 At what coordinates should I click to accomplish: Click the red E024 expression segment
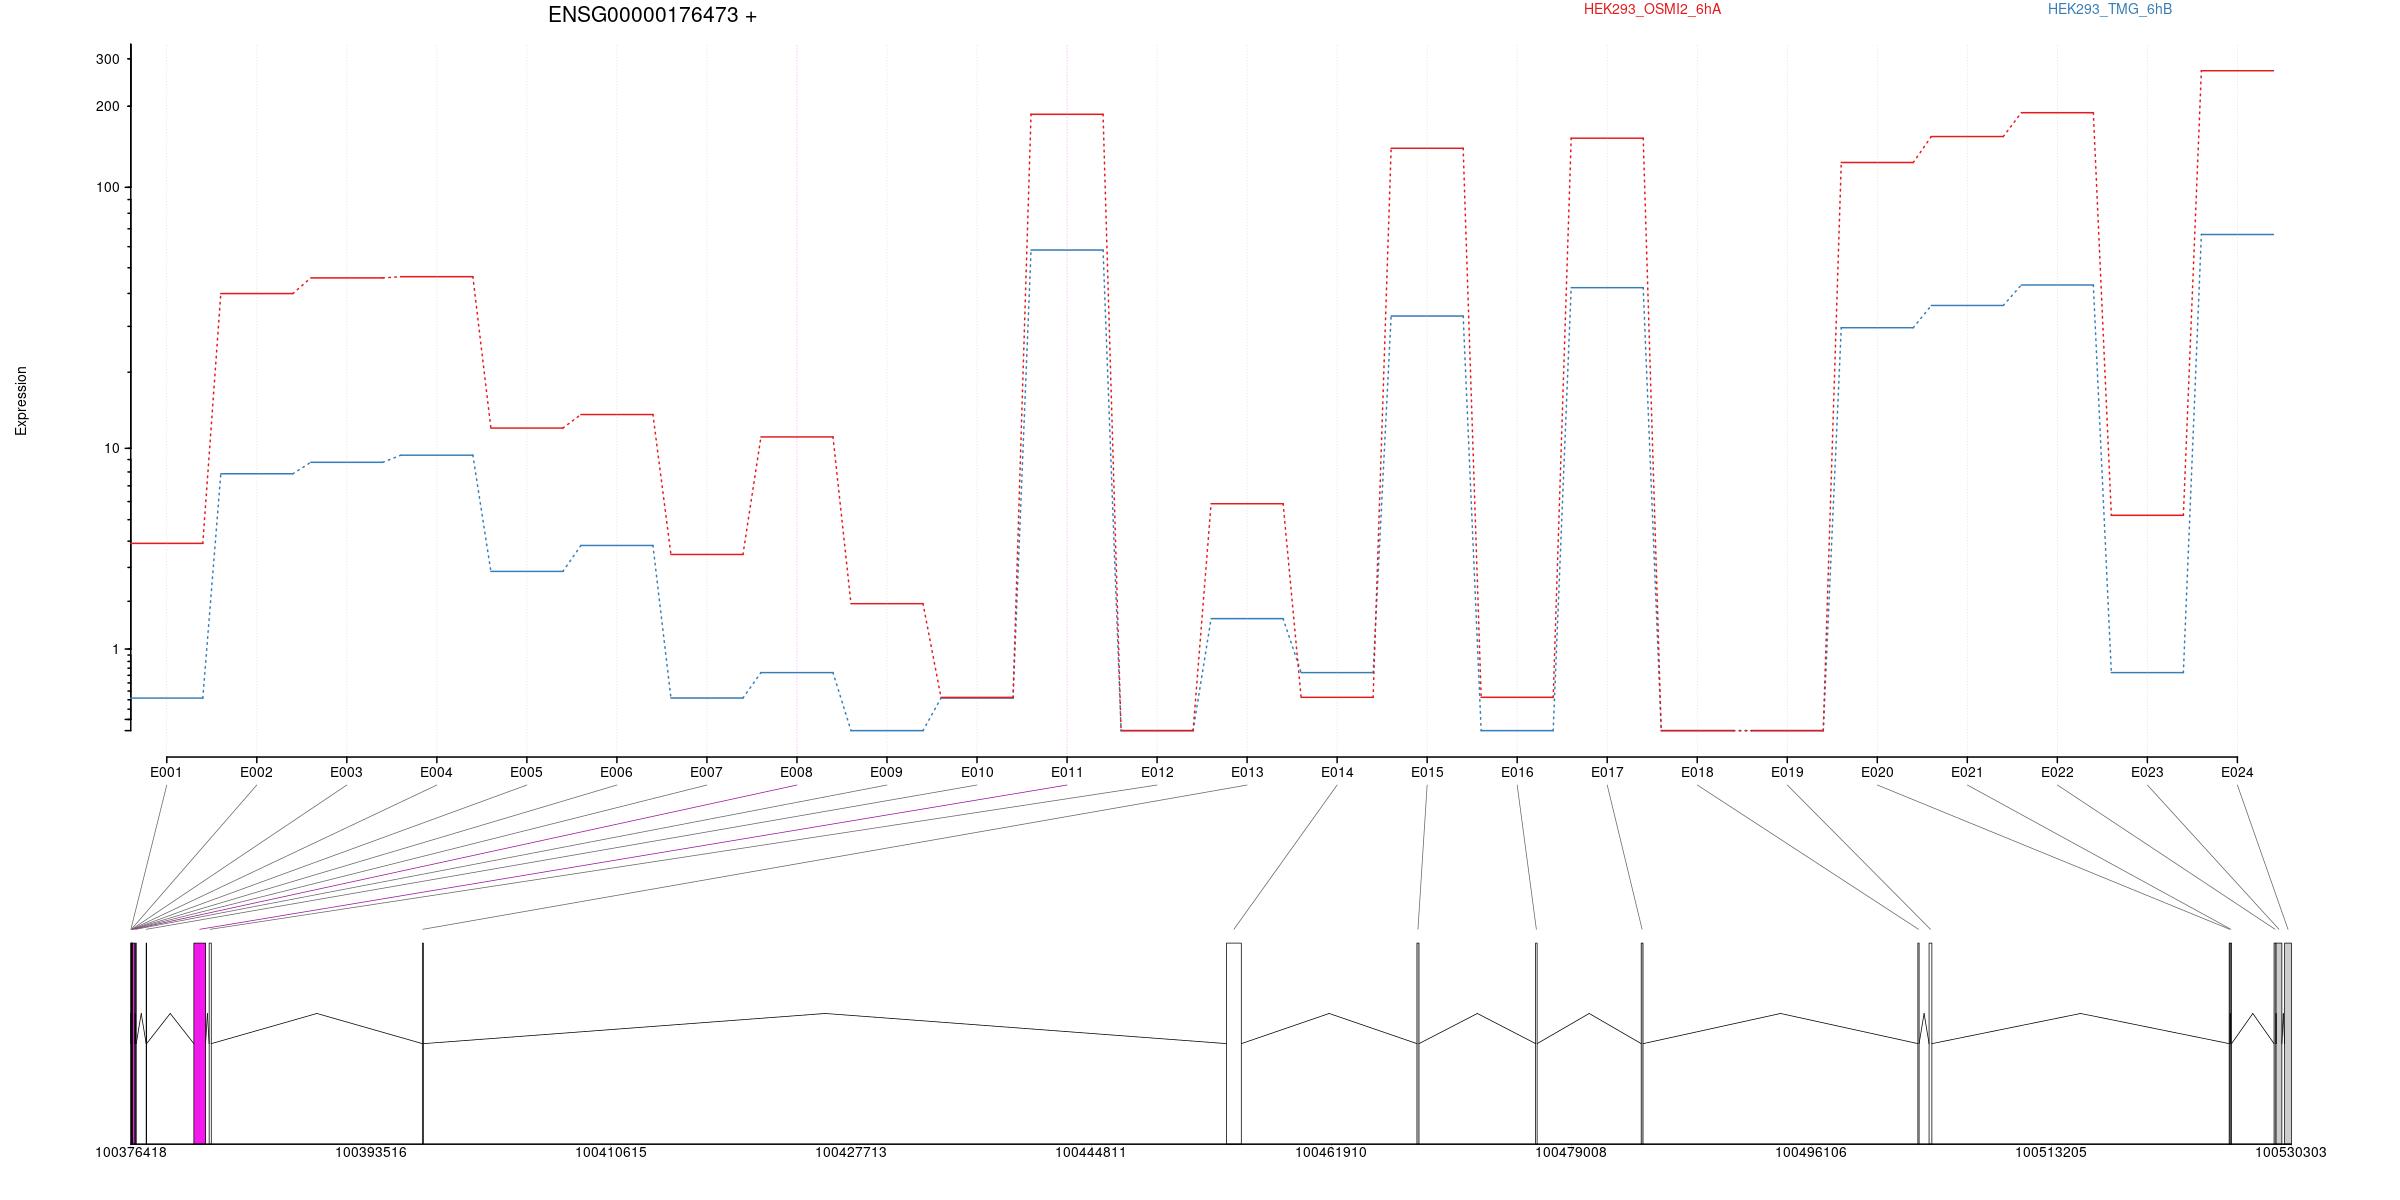coord(2237,71)
